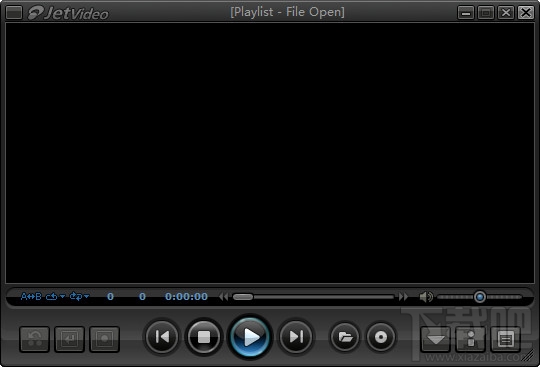Click the greyed return-arrow button
540x367 pixels.
click(x=69, y=339)
